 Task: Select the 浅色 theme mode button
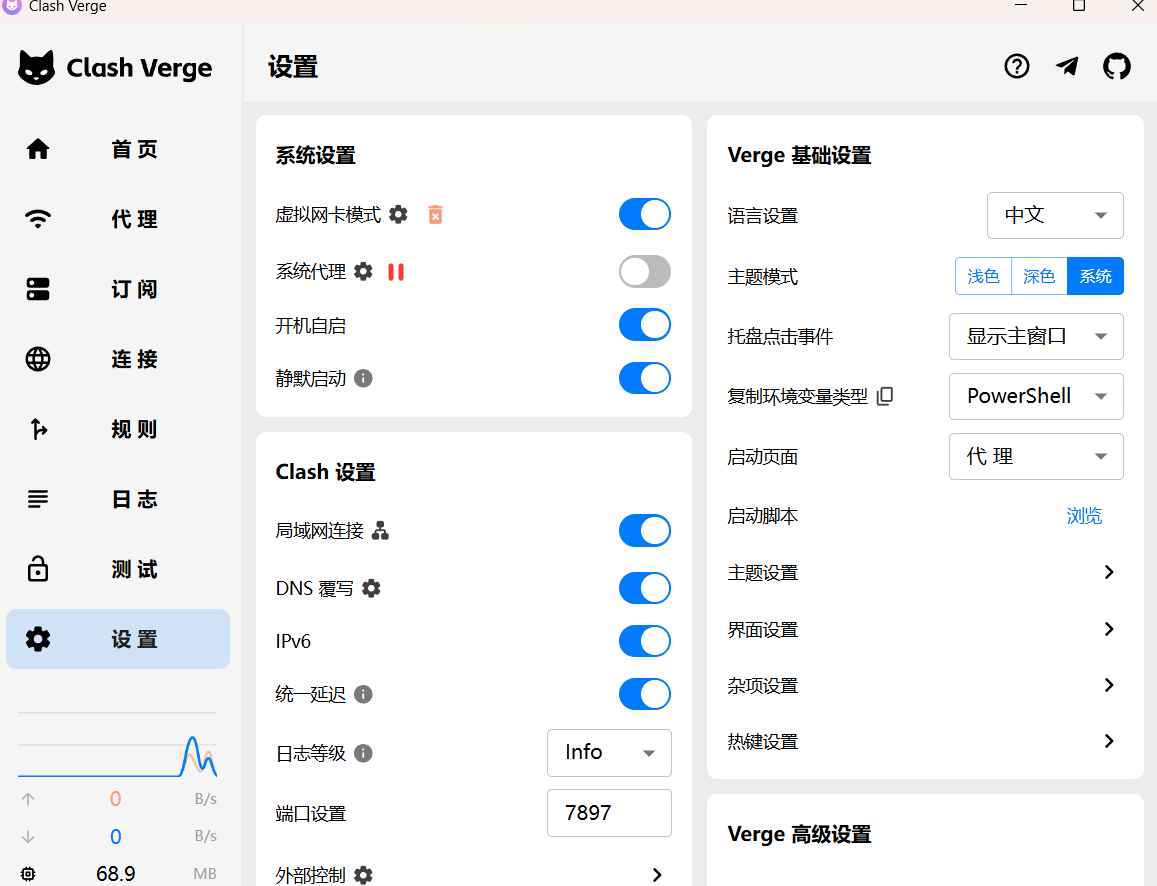tap(983, 276)
